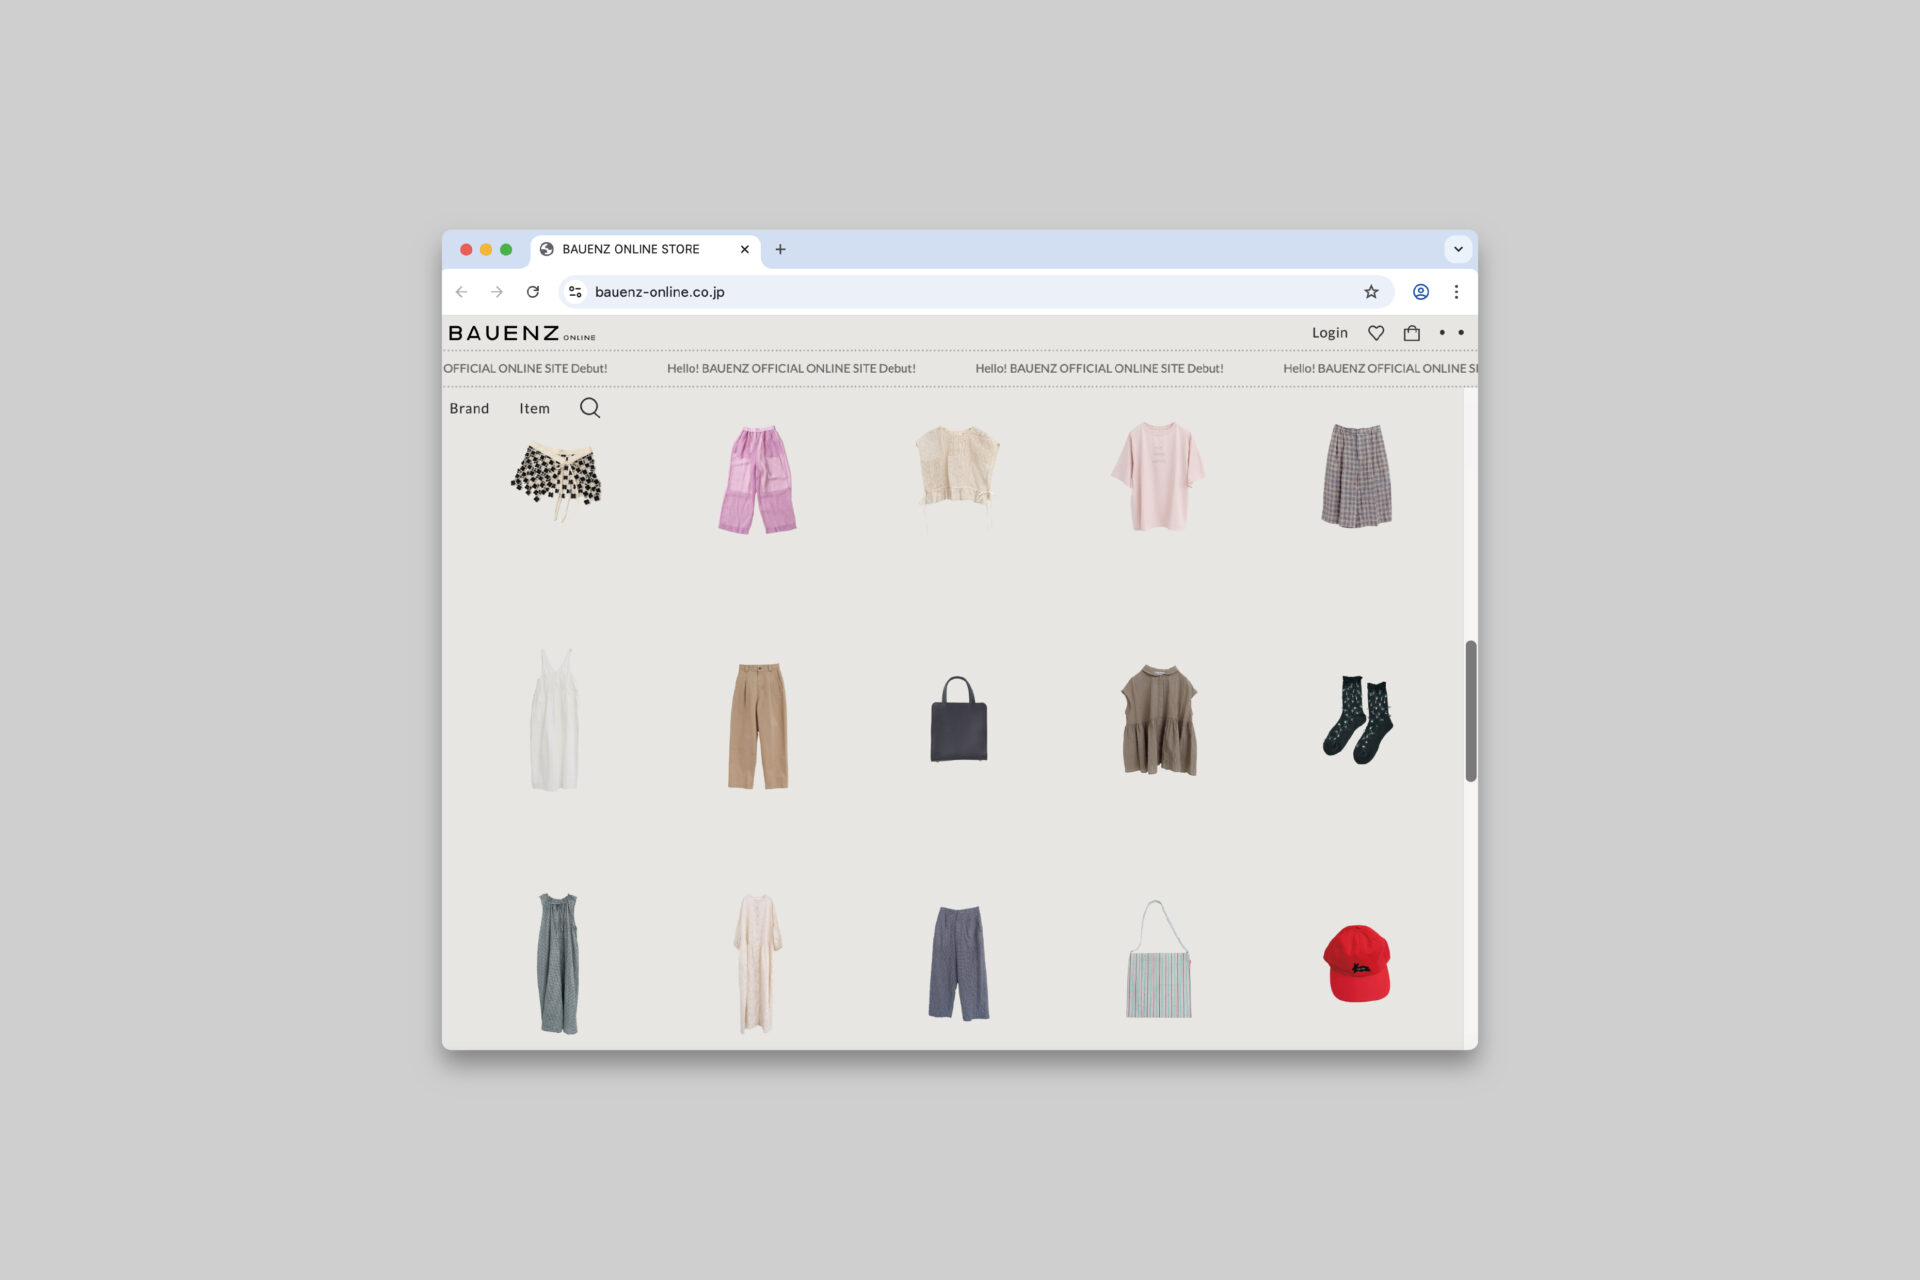View the cream long dress product
This screenshot has height=1280, width=1920.
coord(757,964)
